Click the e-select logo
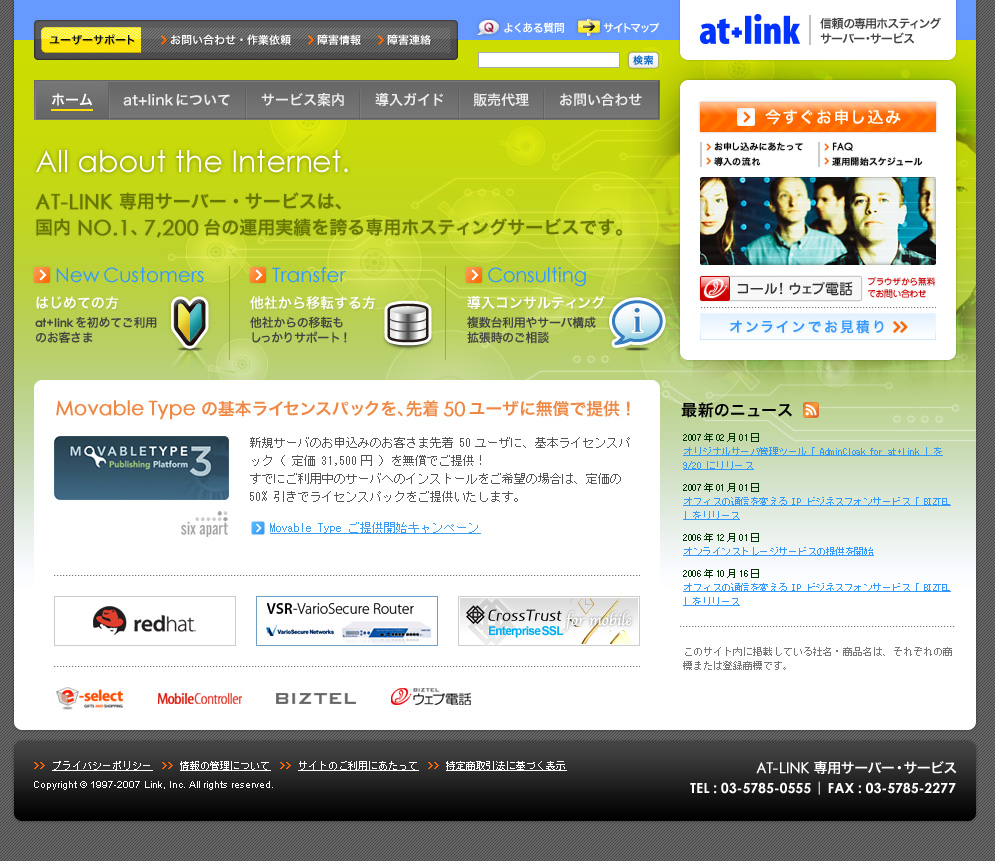The height and width of the screenshot is (861, 995). [x=90, y=698]
